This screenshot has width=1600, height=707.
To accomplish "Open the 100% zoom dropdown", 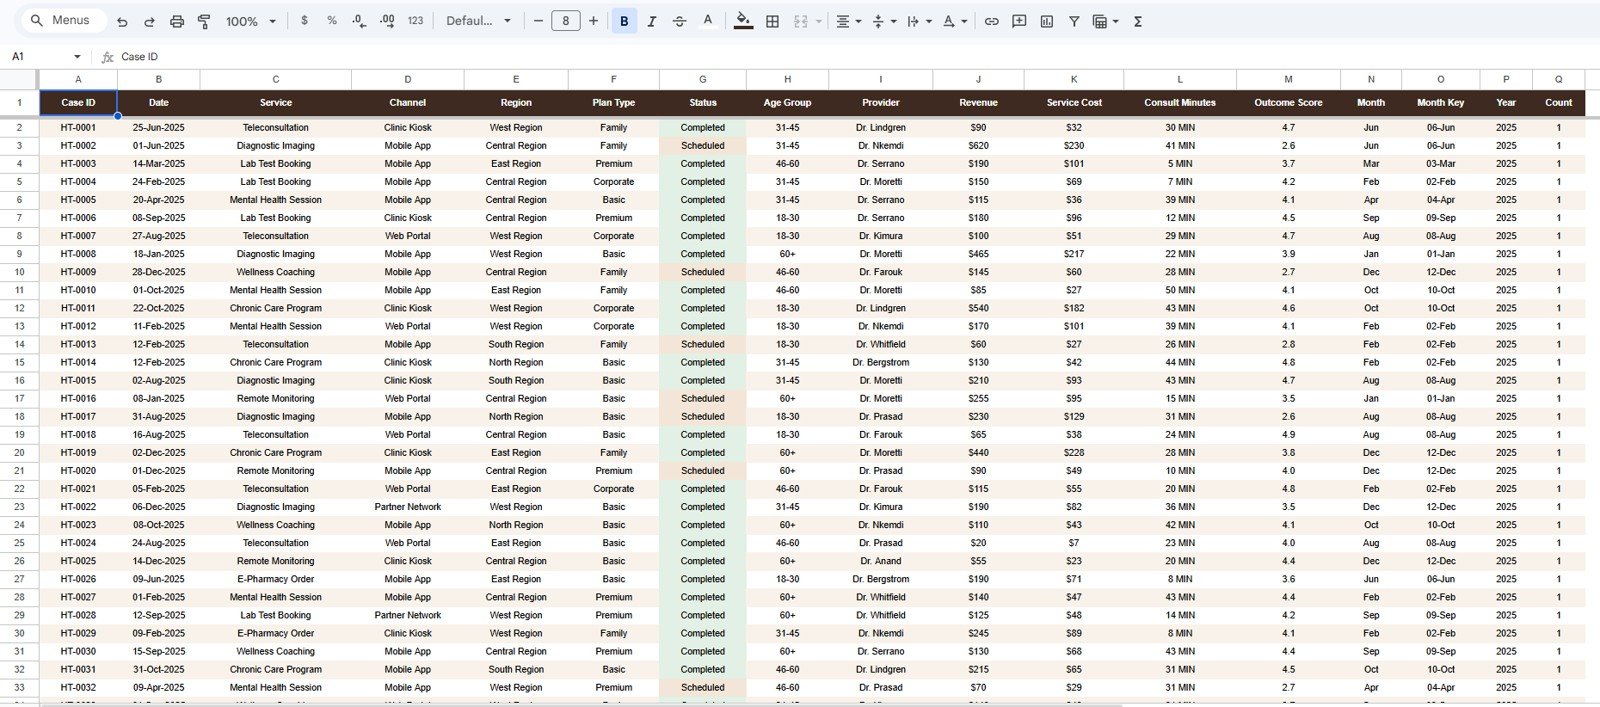I will (250, 21).
